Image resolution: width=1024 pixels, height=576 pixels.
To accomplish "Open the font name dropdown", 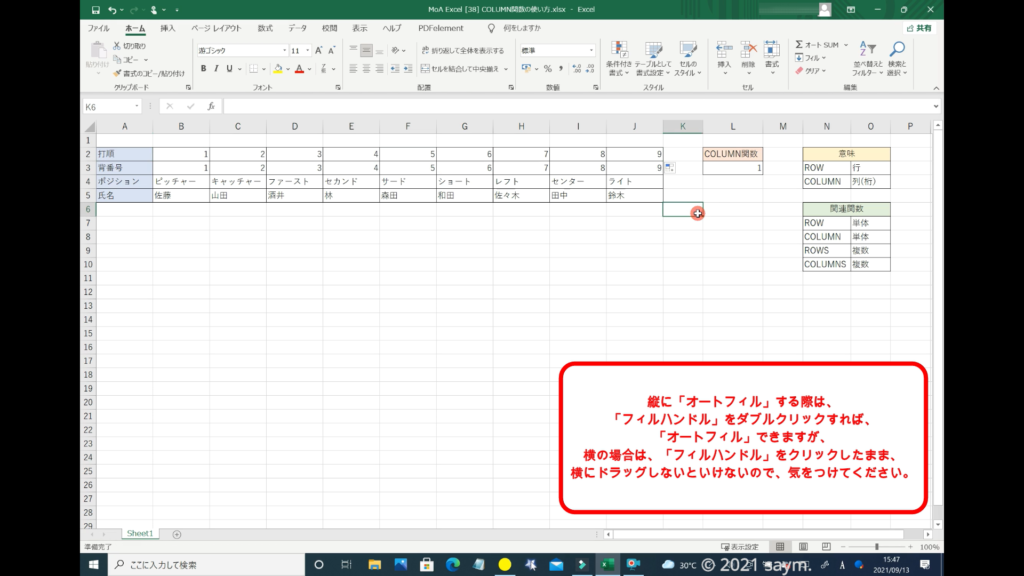I will 283,50.
